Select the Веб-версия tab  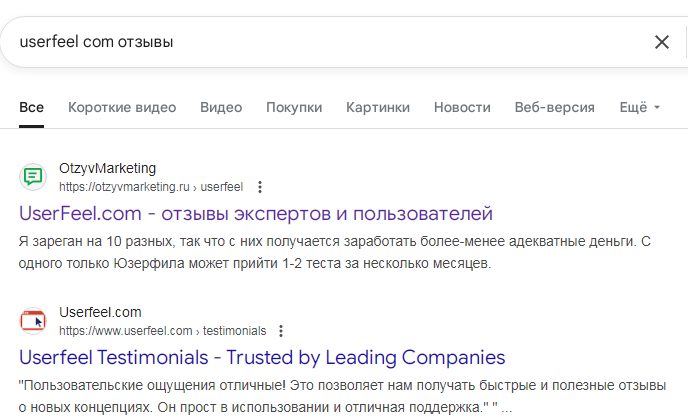[555, 108]
